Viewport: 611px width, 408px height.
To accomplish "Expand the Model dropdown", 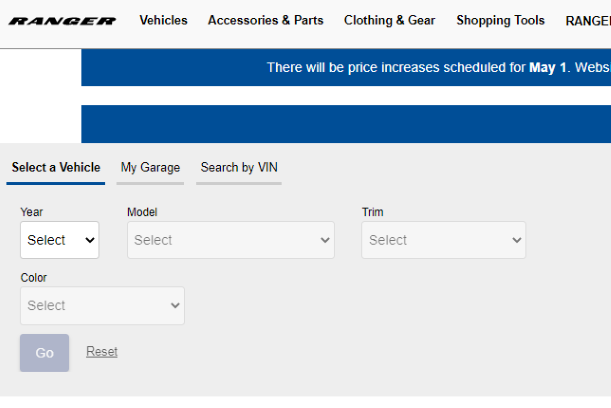I will (230, 240).
